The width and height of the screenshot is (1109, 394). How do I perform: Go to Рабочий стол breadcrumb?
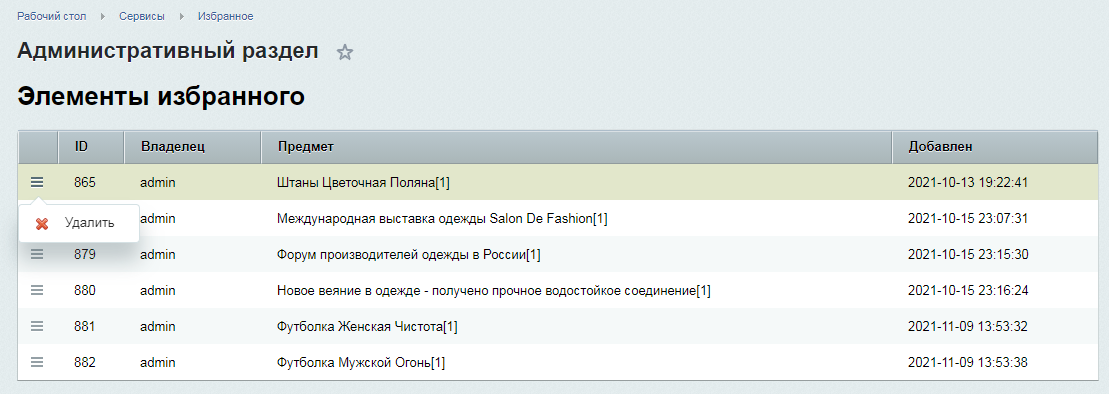click(x=52, y=16)
